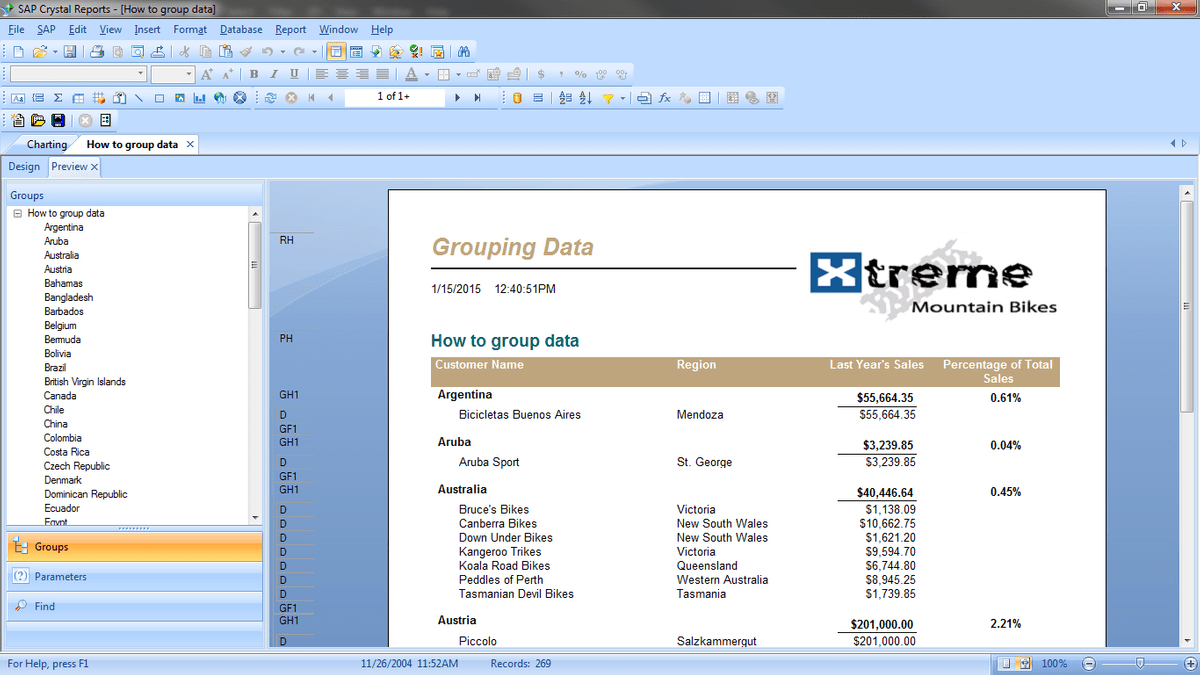Click the Insert Summary sigma icon
Image resolution: width=1200 pixels, height=675 pixels.
pos(57,98)
